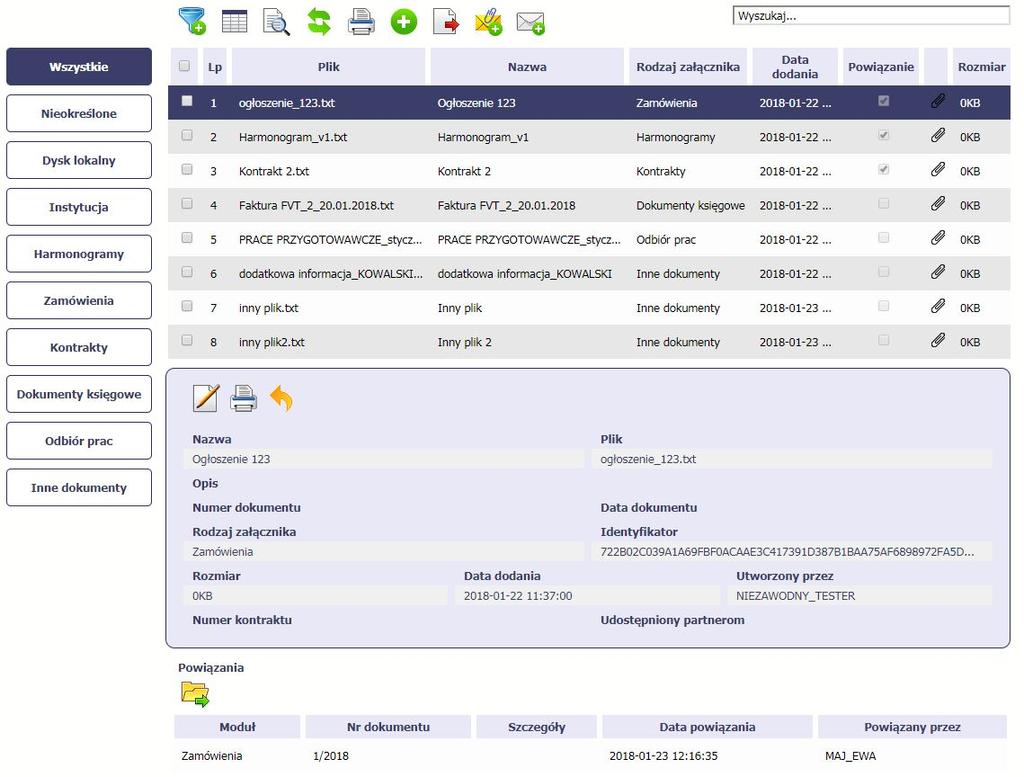Click paperclip icon on Kontrakt 2.txt row
Viewport: 1024px width, 777px height.
(938, 170)
